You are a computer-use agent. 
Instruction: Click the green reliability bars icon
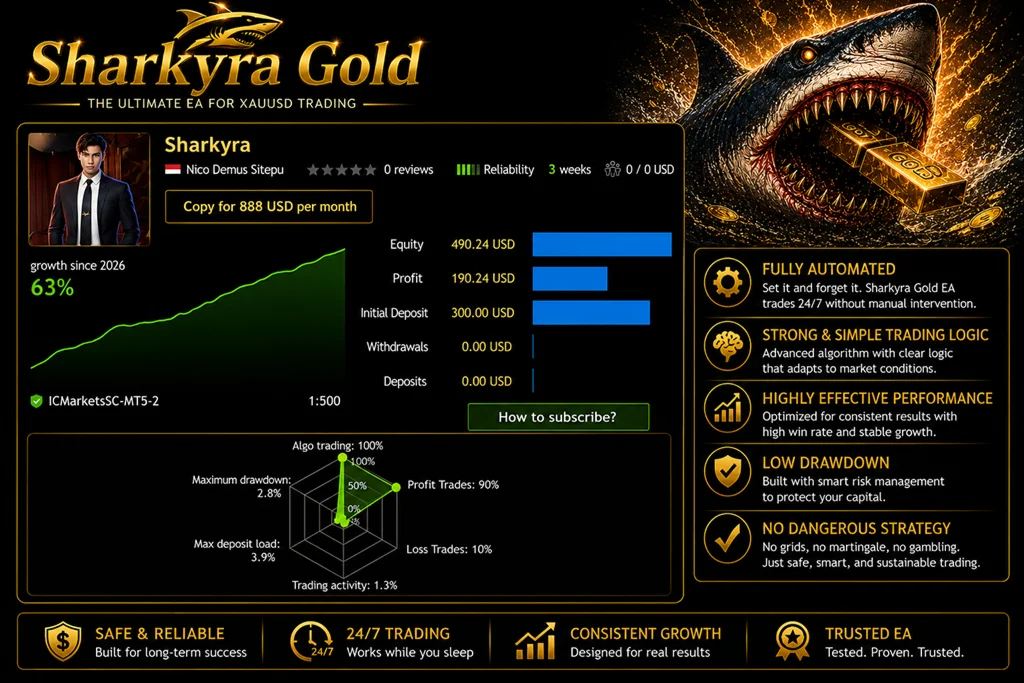click(468, 170)
